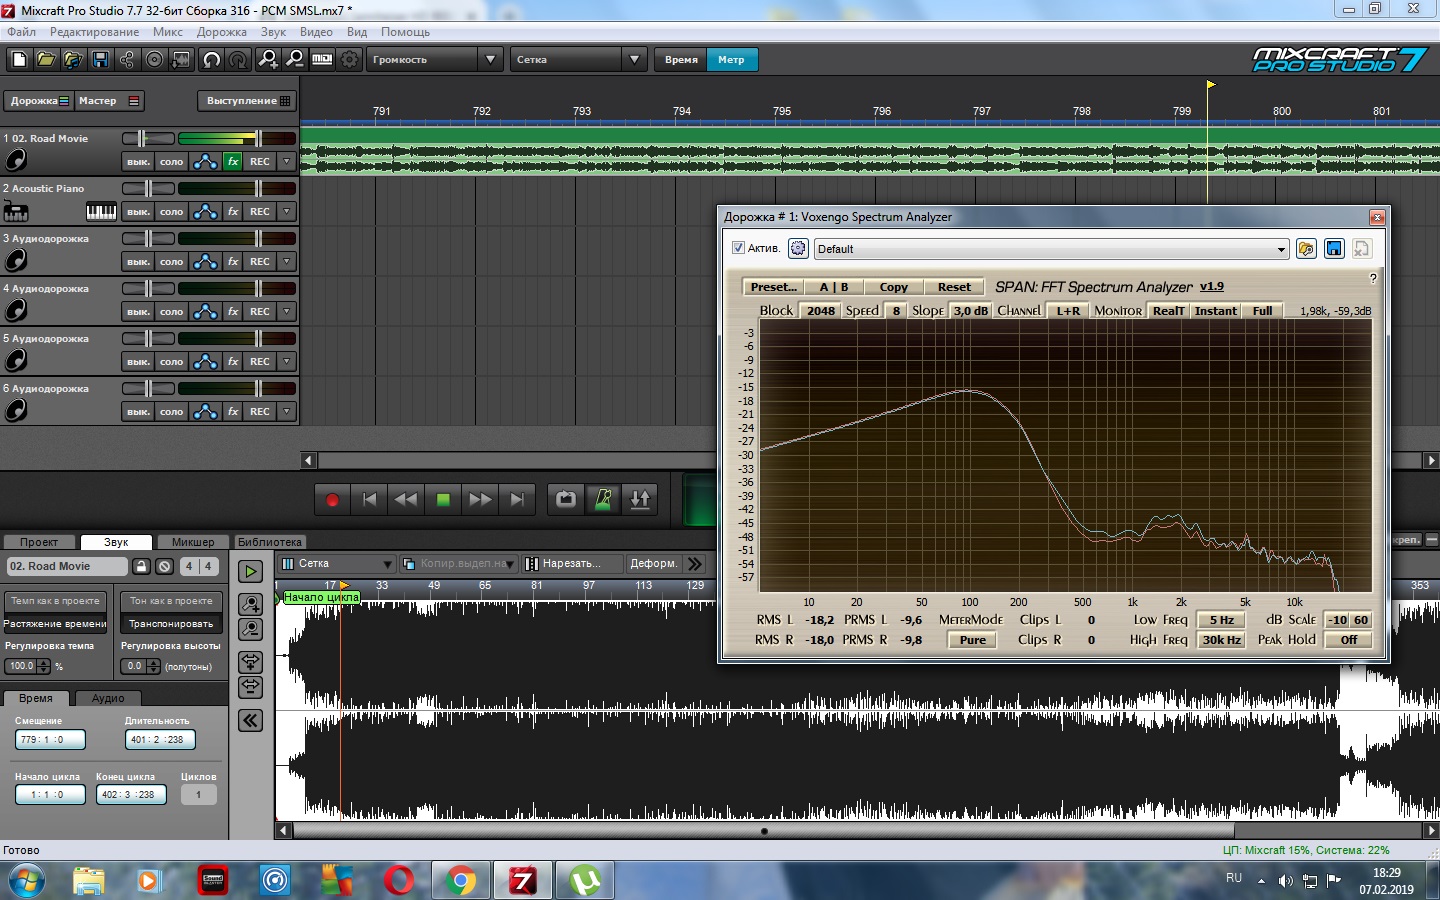The height and width of the screenshot is (900, 1440).
Task: Open preferences gear in main toolbar
Action: 349,60
